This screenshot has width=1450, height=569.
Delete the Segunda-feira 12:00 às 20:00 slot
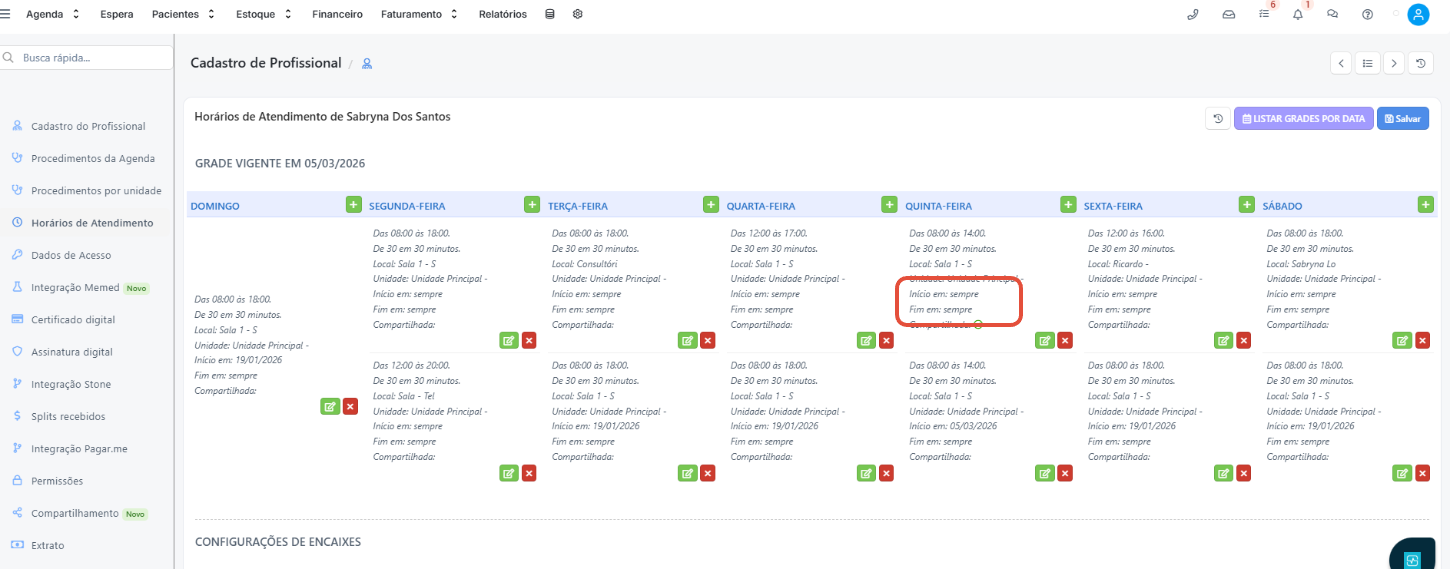(529, 473)
